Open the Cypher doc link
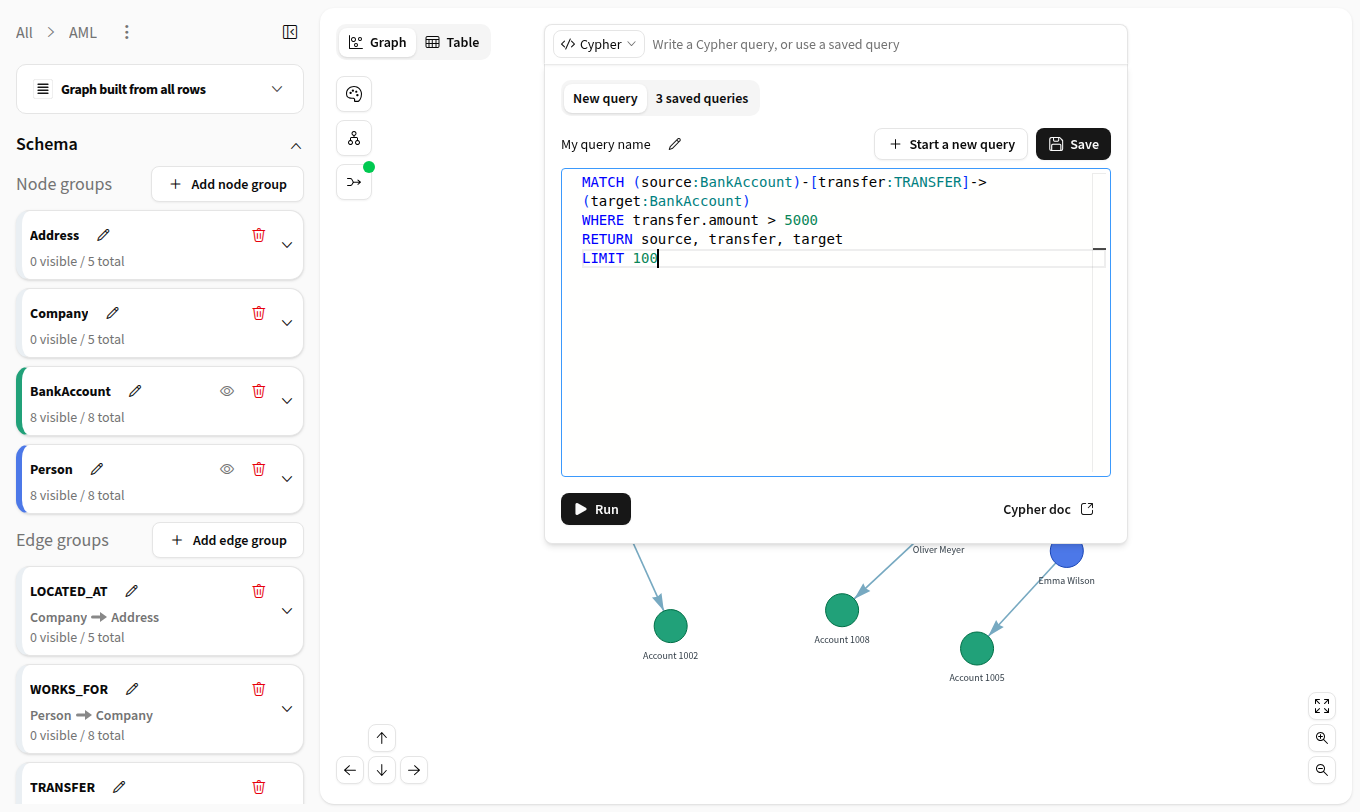The image size is (1360, 812). pos(1048,509)
